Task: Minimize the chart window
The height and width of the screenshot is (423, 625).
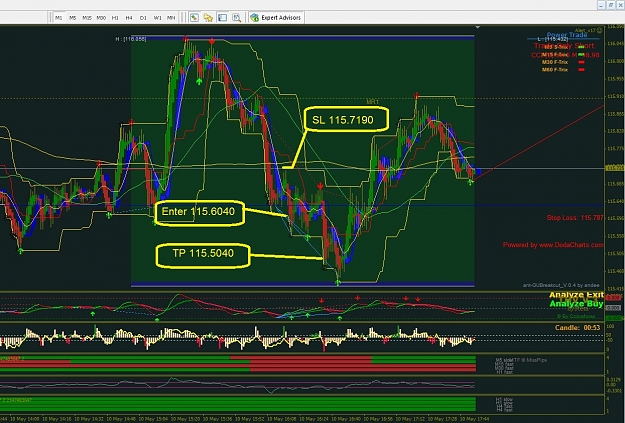Action: 602,5
